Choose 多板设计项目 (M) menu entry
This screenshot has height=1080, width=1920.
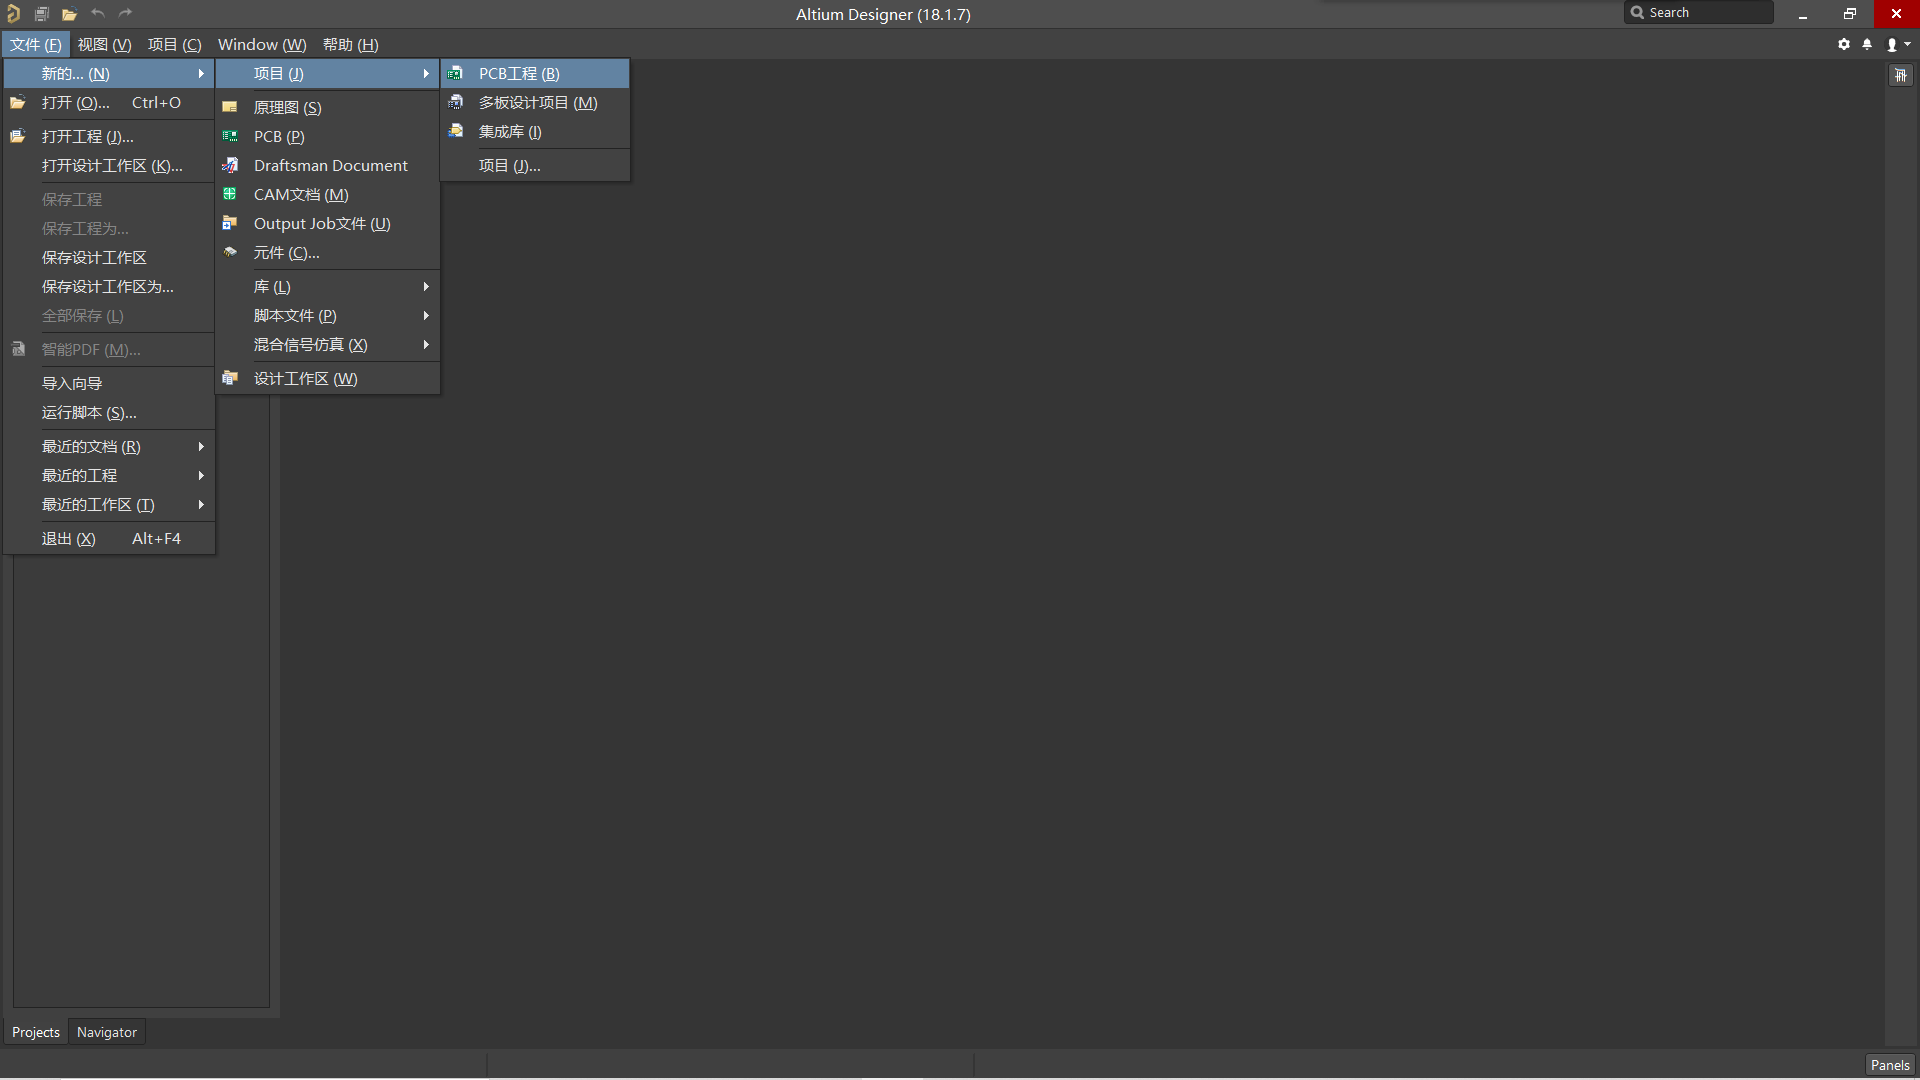(535, 102)
